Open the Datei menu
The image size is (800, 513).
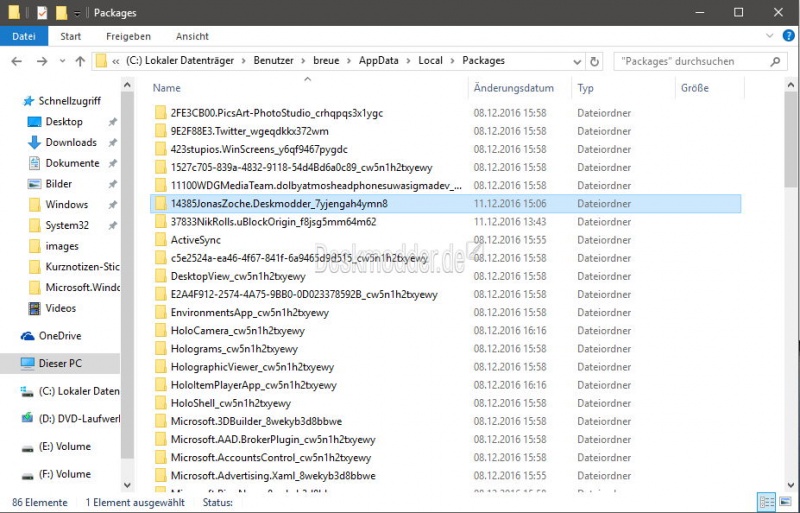(x=23, y=36)
